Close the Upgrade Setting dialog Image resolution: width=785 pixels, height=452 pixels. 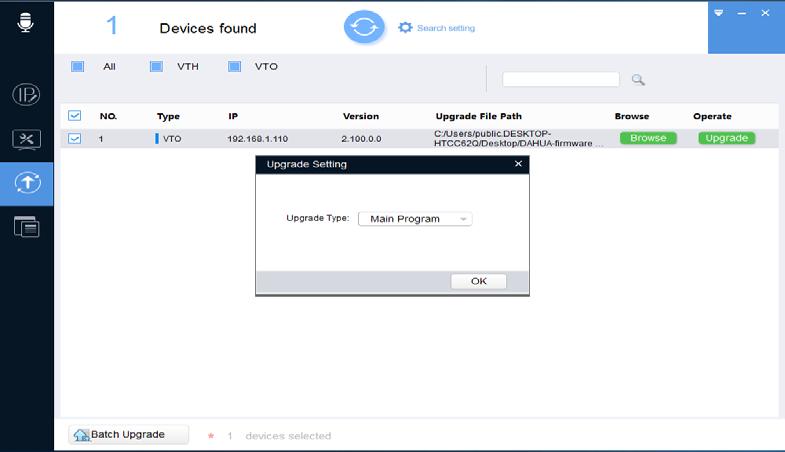(x=518, y=164)
